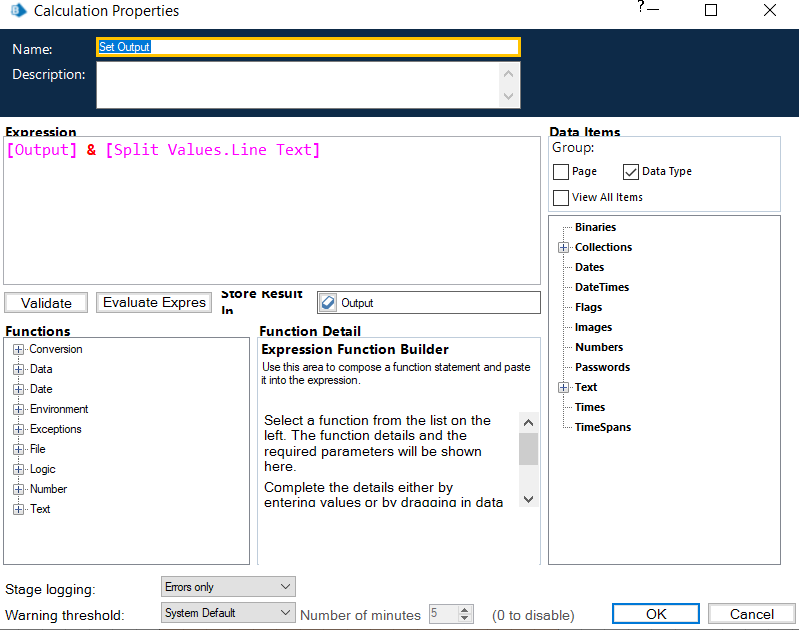Select TimeSpans in Data Items tree
Viewport: 799px width, 630px height.
[x=603, y=427]
